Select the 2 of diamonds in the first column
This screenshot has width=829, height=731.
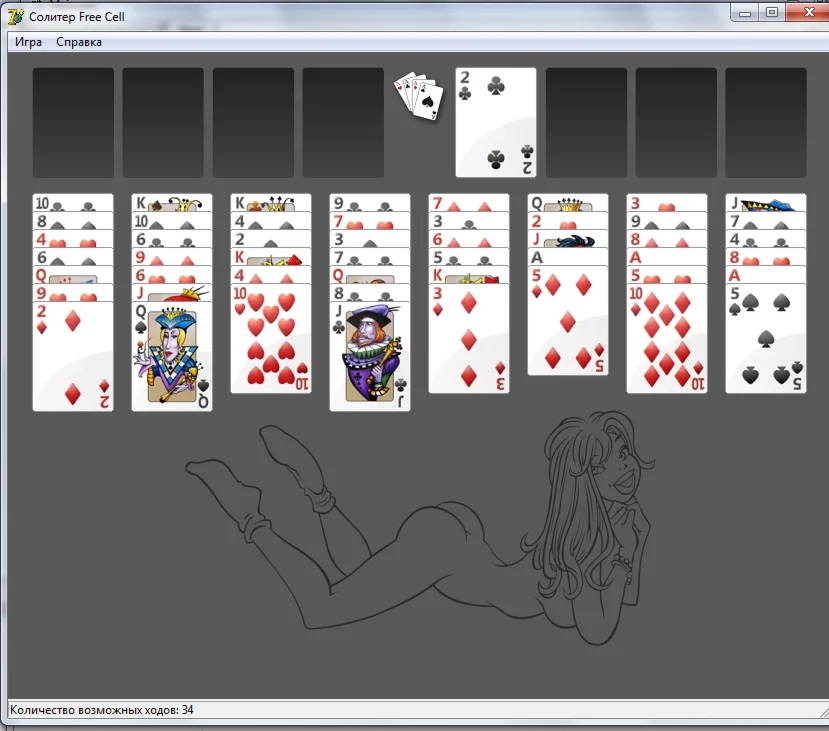click(73, 356)
